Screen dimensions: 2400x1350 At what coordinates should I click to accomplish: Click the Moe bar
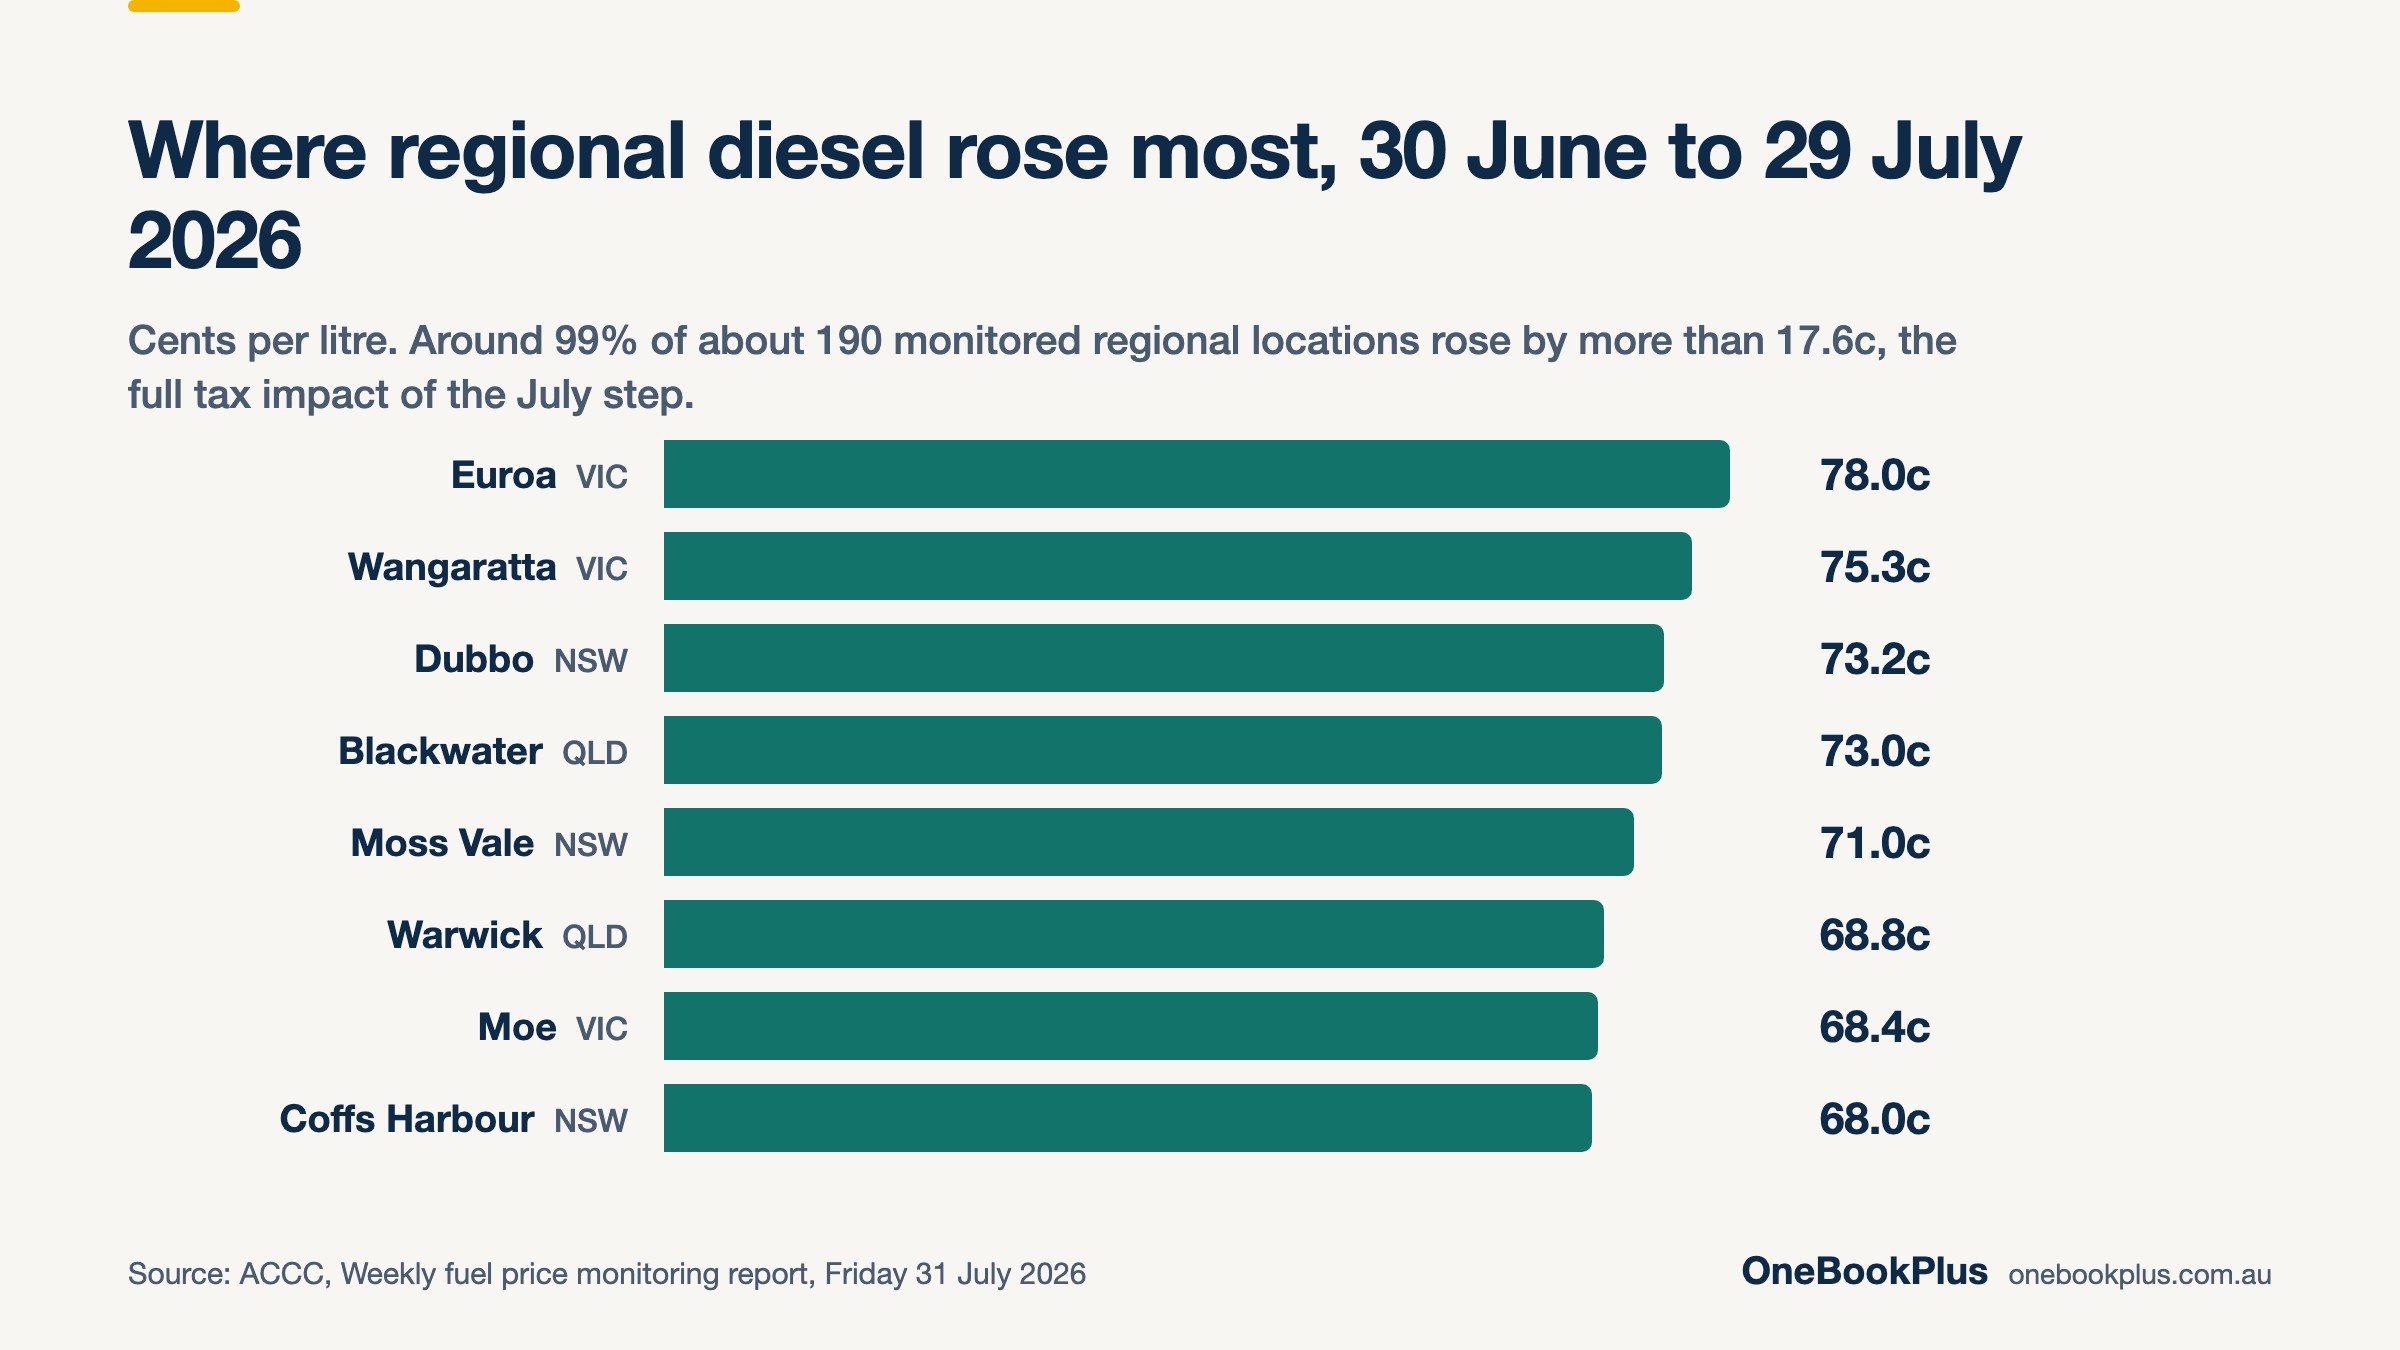[x=1131, y=1026]
